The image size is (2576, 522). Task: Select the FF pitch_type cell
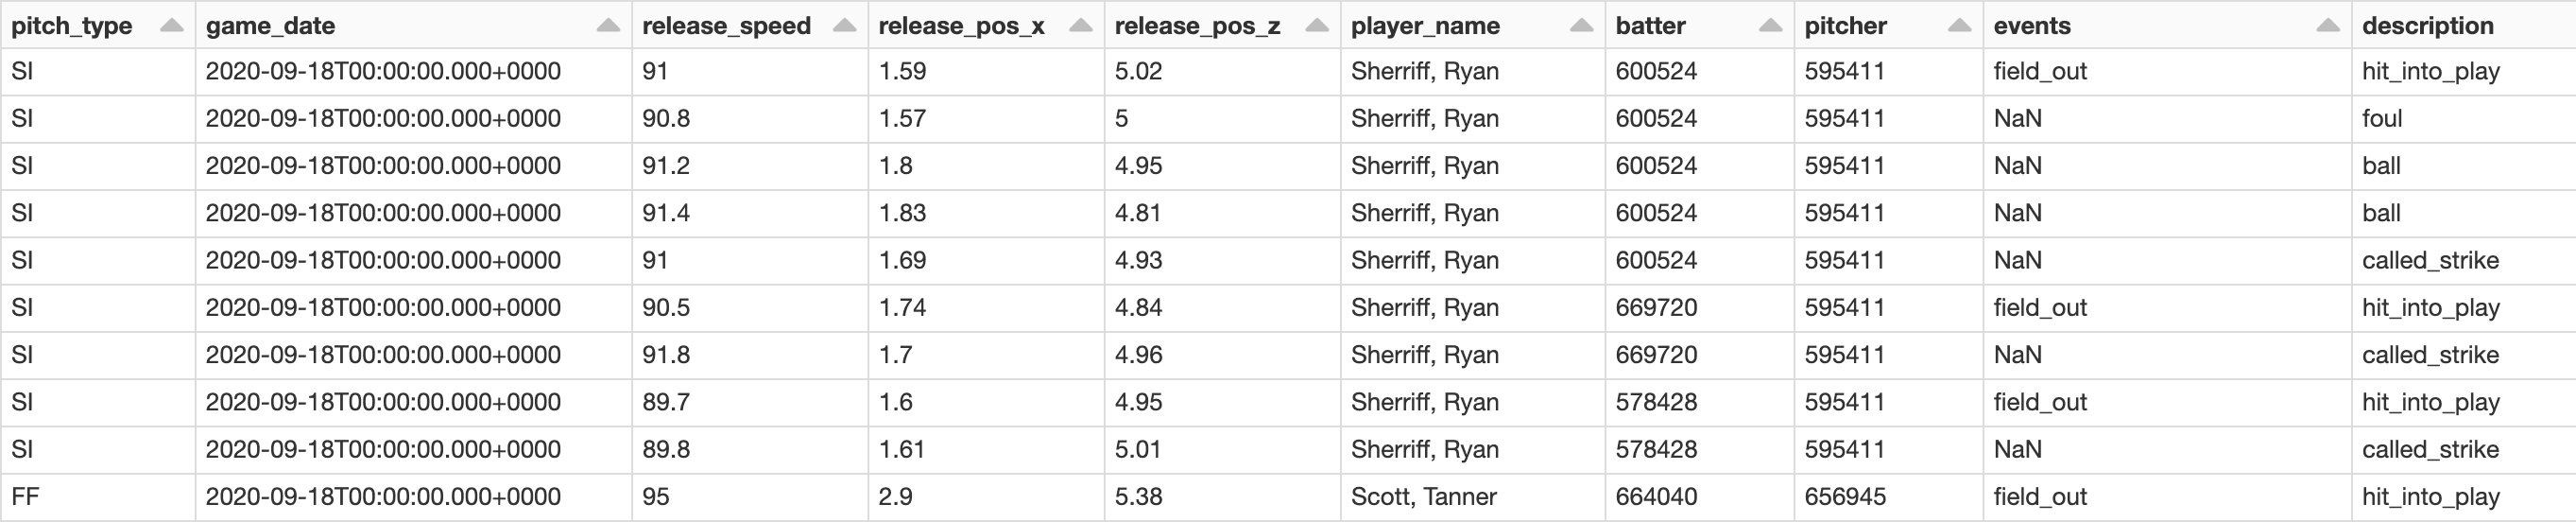(x=25, y=497)
